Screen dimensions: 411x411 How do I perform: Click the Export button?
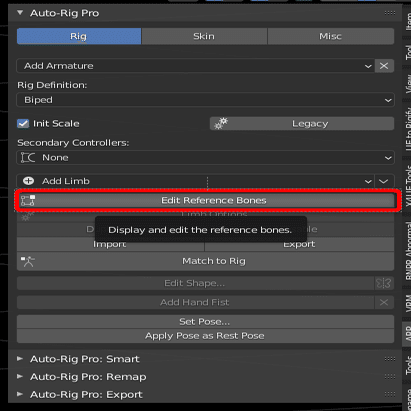coord(299,244)
